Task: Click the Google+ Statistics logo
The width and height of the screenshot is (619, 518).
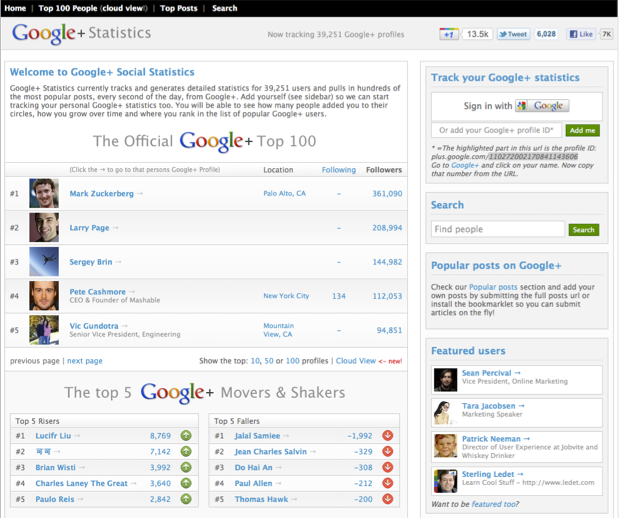Action: (x=81, y=33)
